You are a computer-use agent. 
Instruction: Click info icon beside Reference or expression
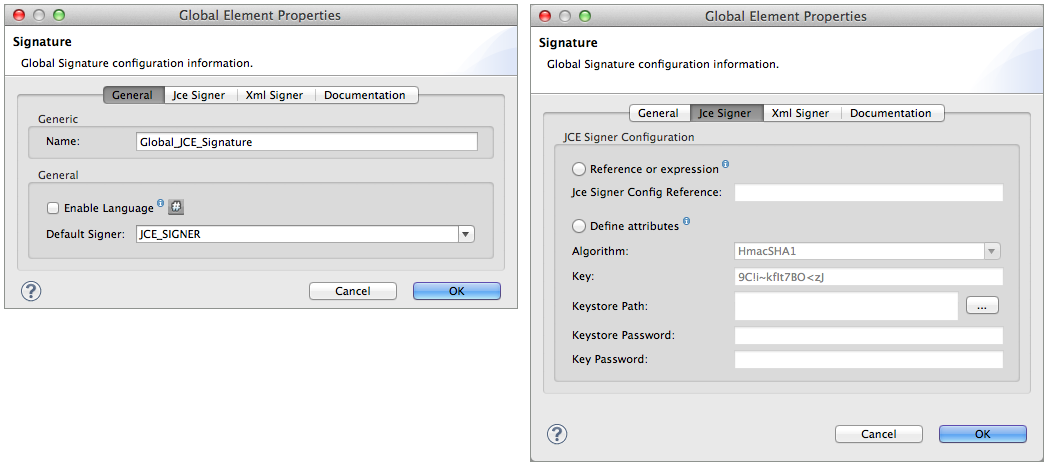[x=725, y=164]
